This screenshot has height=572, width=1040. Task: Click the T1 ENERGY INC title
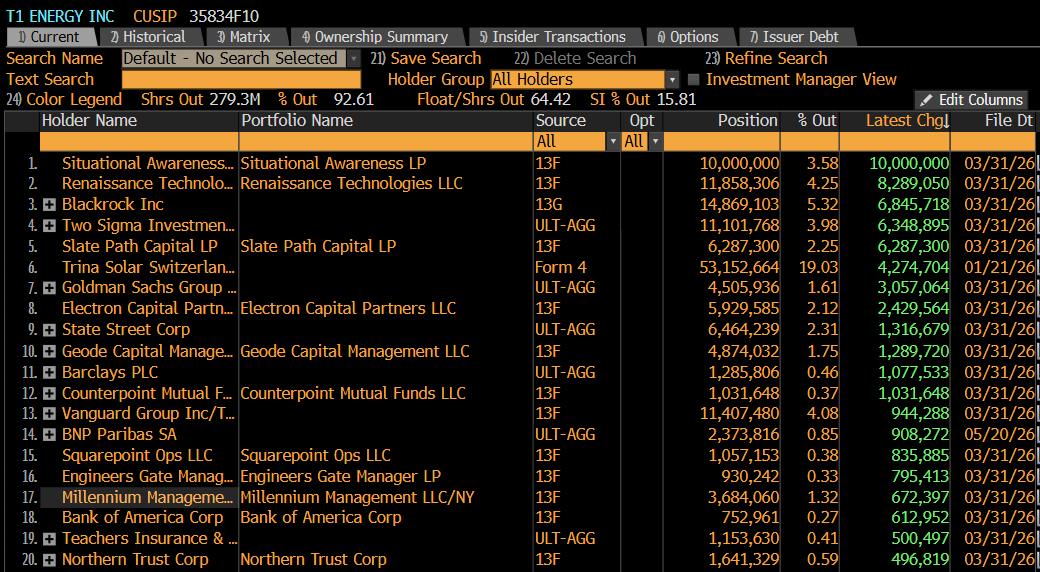coord(60,17)
